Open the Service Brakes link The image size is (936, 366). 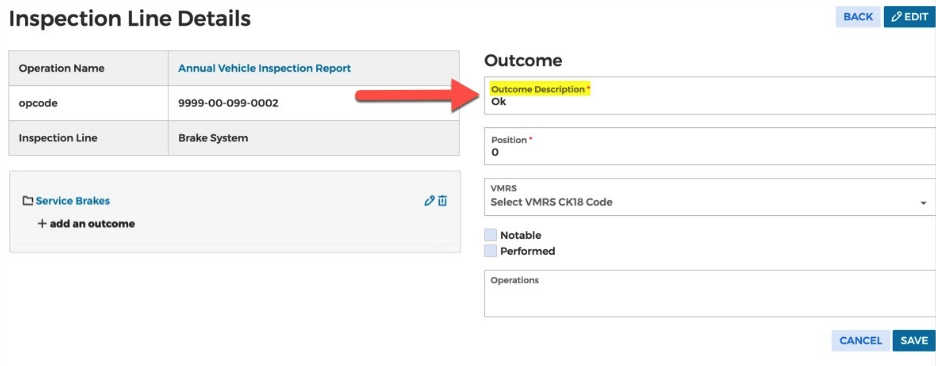(x=73, y=201)
